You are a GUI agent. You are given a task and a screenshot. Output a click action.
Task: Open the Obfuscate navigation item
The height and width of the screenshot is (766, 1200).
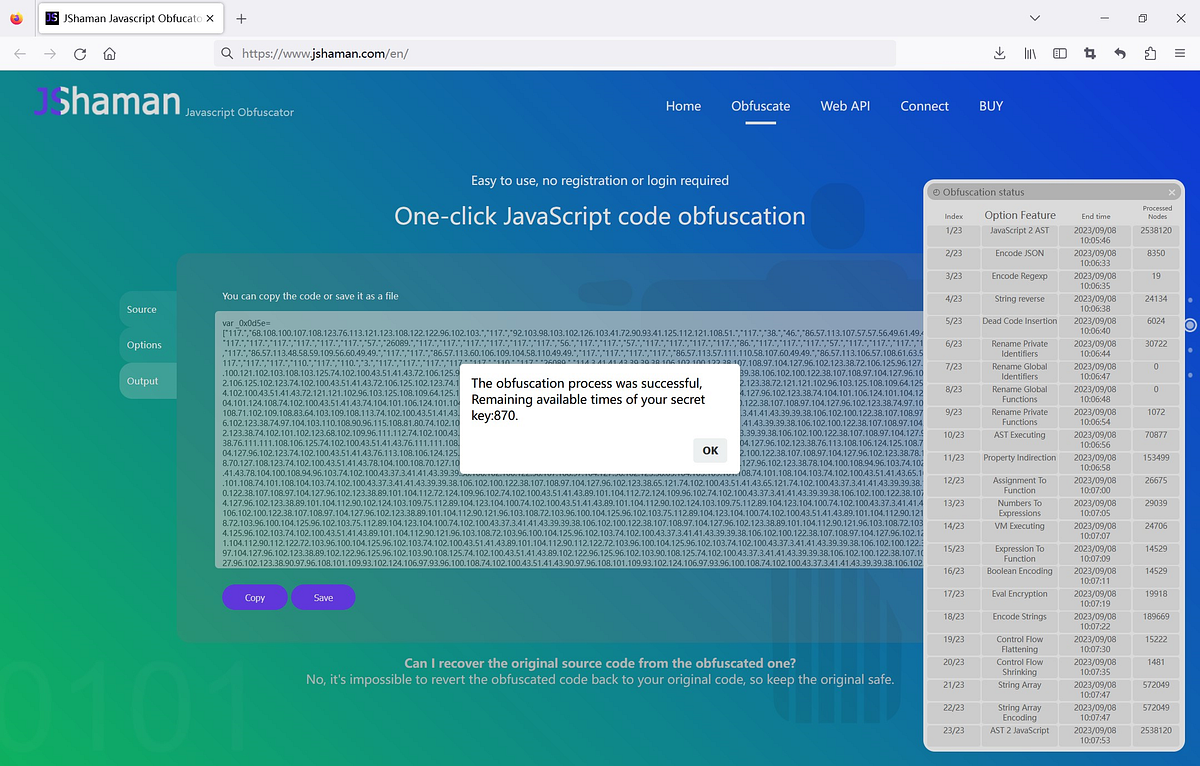point(760,105)
